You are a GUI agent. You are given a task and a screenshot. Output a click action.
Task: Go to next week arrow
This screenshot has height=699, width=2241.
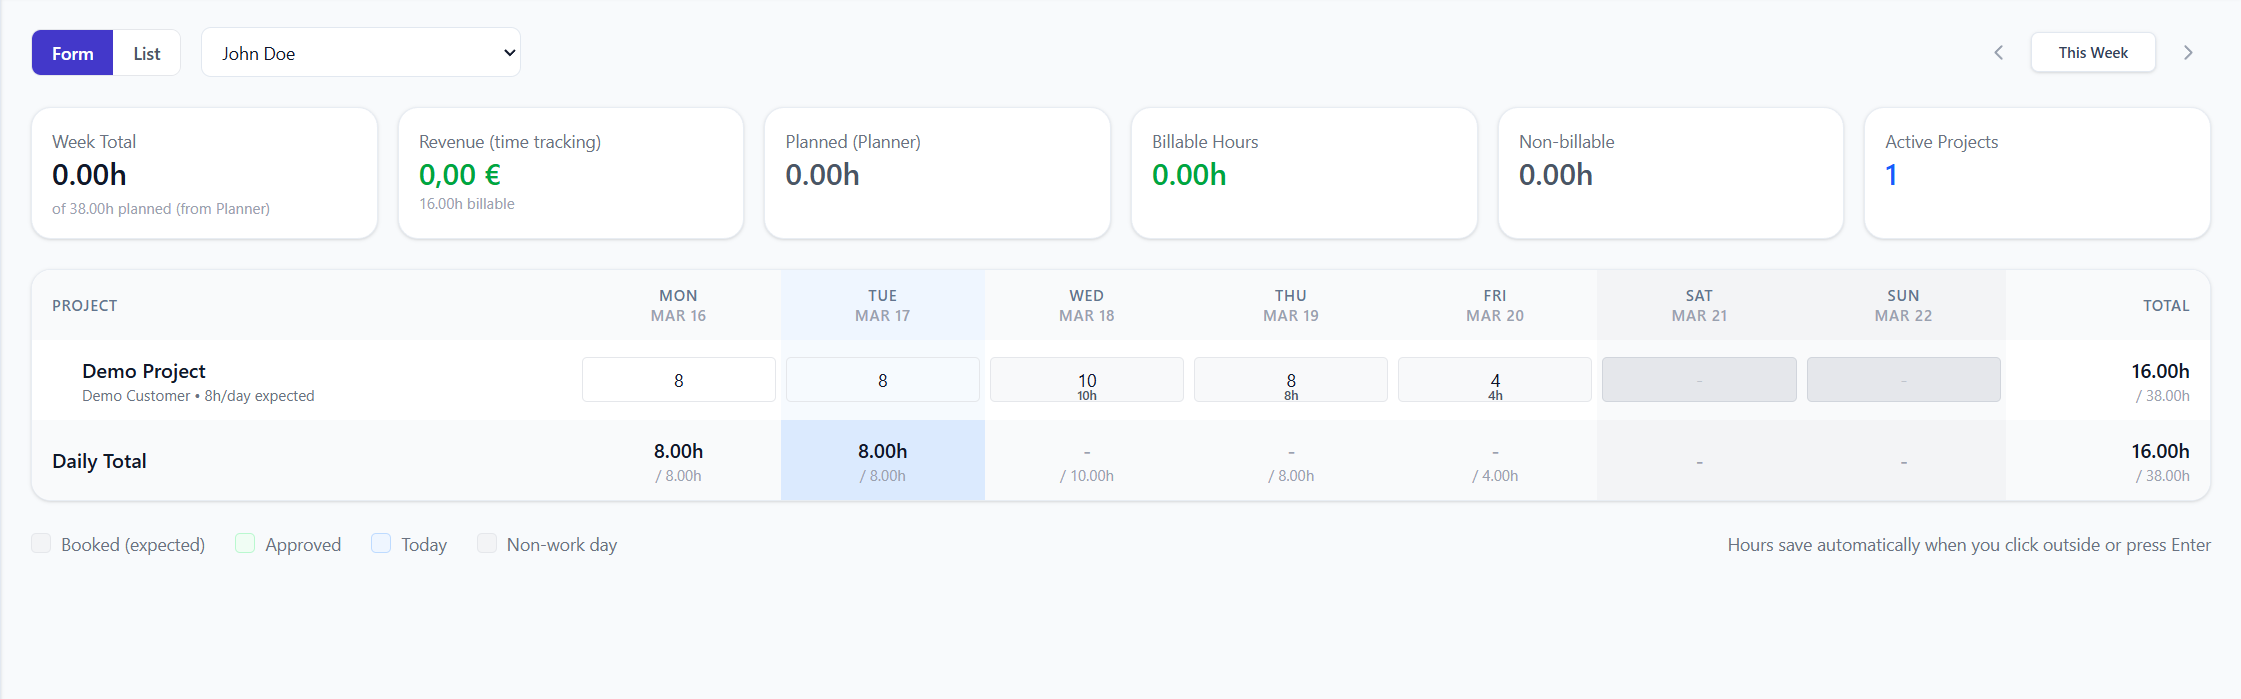pos(2188,53)
